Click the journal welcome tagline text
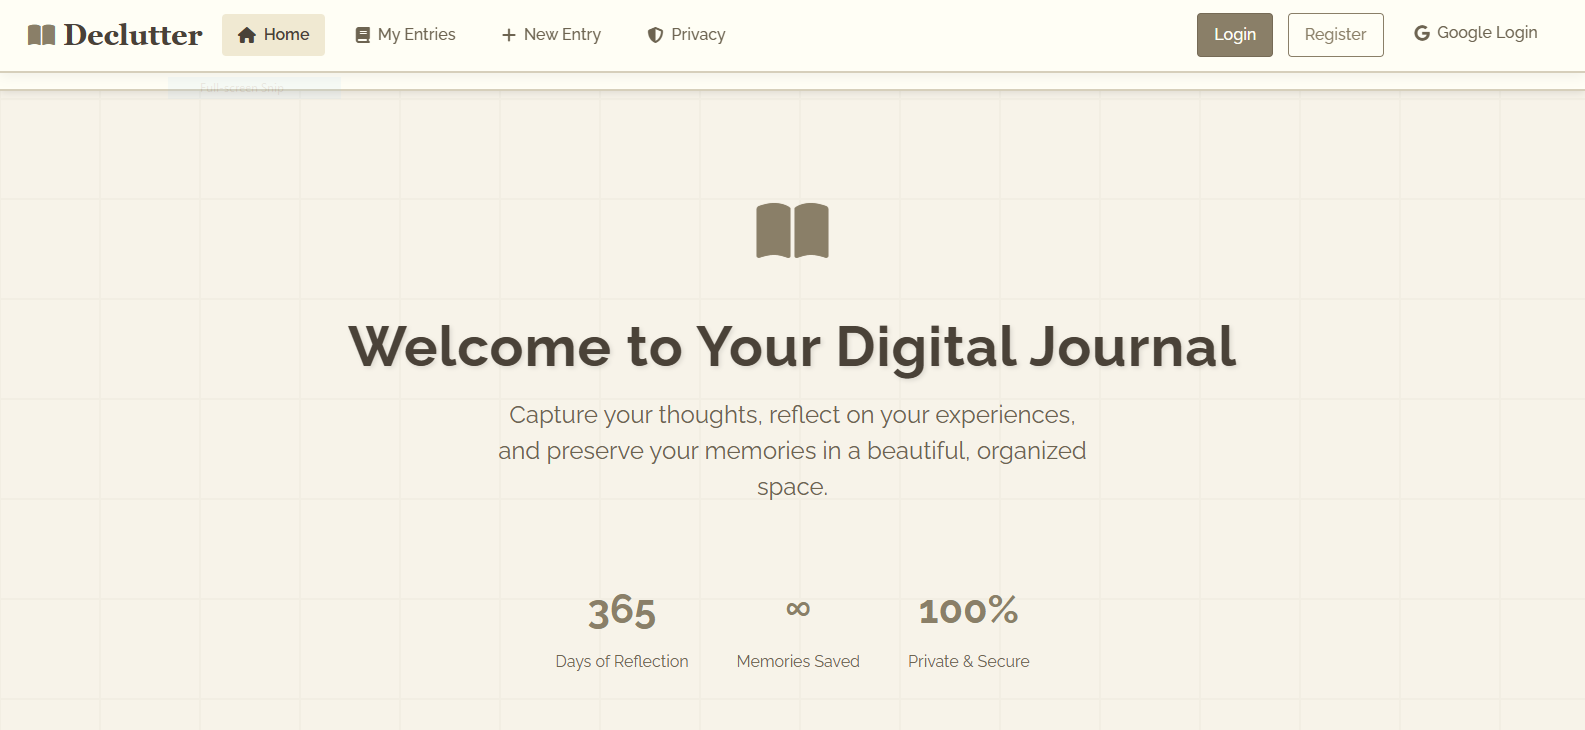This screenshot has width=1585, height=730. pyautogui.click(x=793, y=450)
